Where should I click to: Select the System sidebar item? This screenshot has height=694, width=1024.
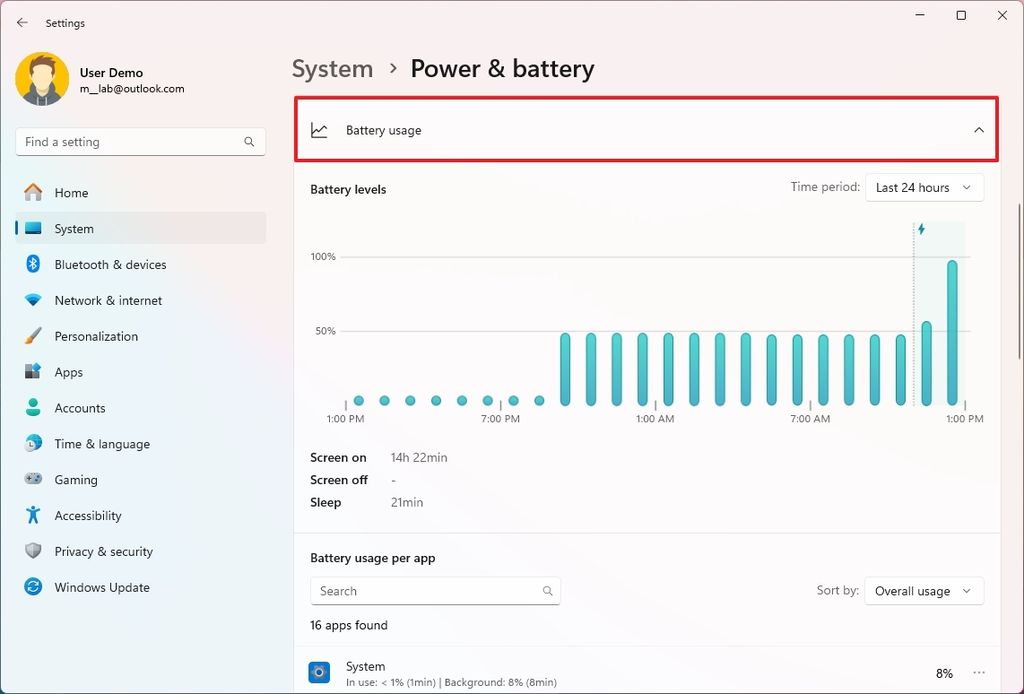(73, 228)
